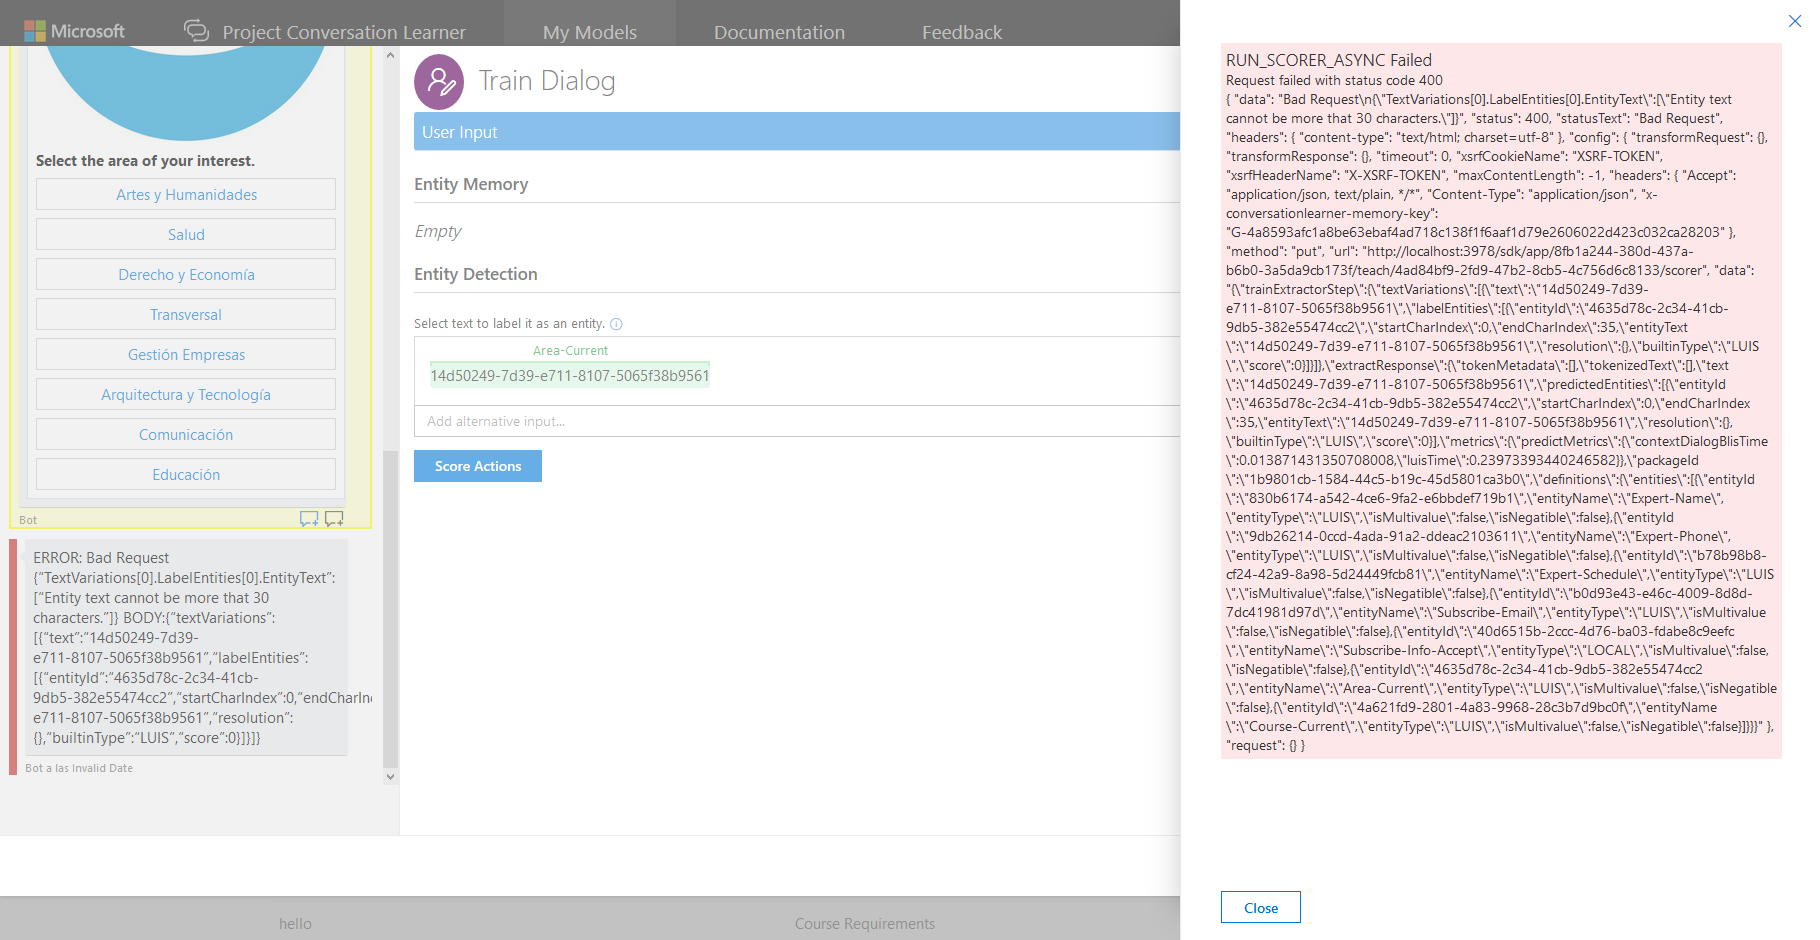Click the Entity Memory heading
This screenshot has width=1820, height=940.
tap(471, 184)
